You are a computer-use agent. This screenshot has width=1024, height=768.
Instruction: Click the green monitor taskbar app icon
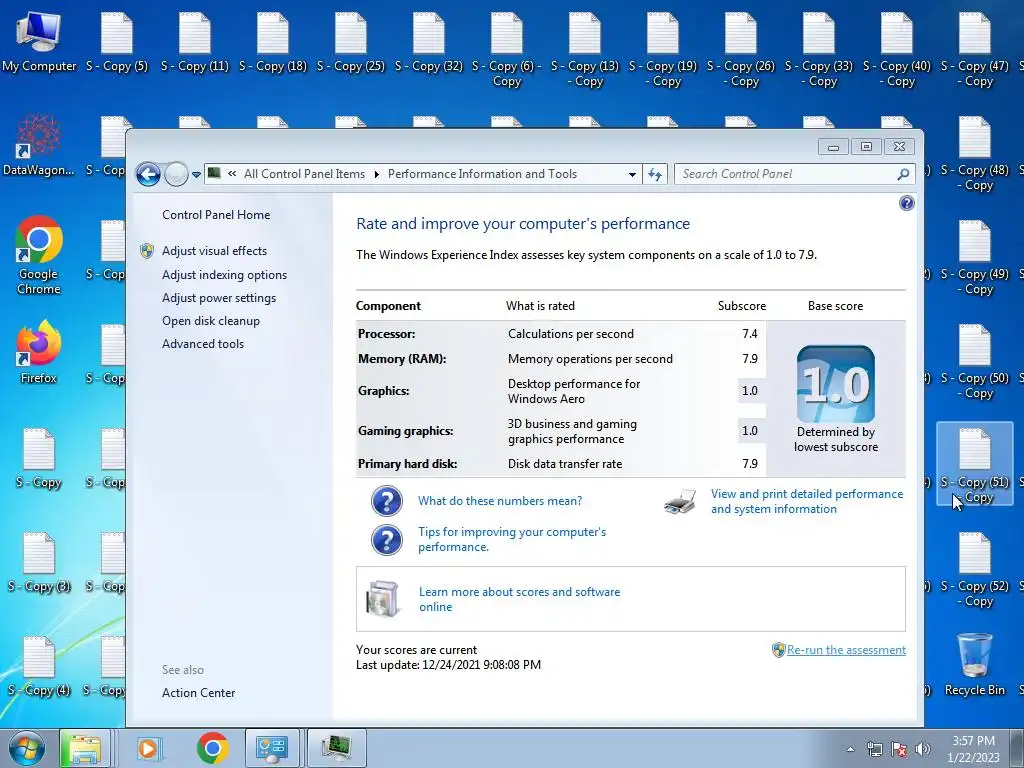(336, 748)
